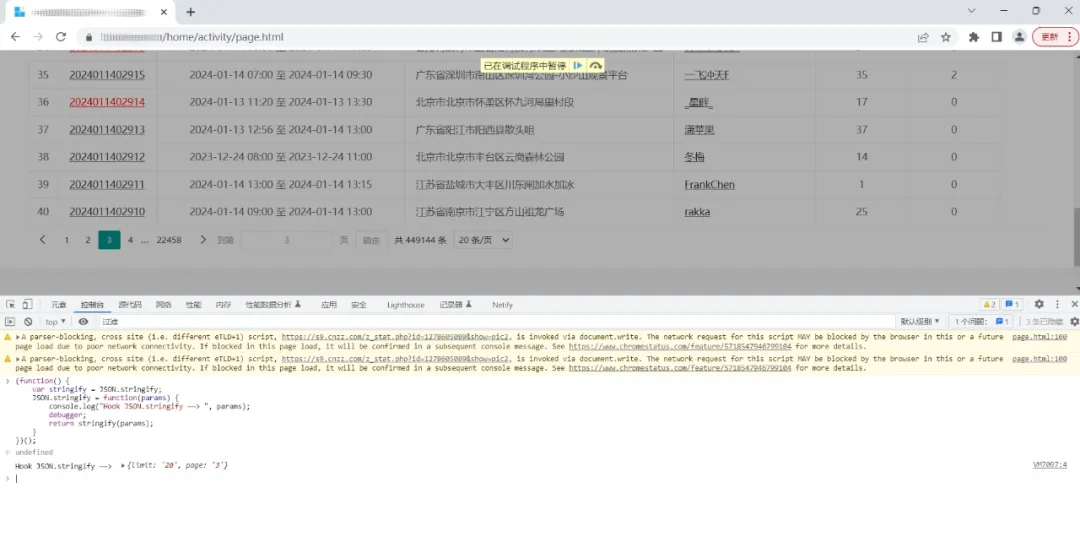Open activity link 2024011402910
1080x542 pixels.
pos(107,211)
